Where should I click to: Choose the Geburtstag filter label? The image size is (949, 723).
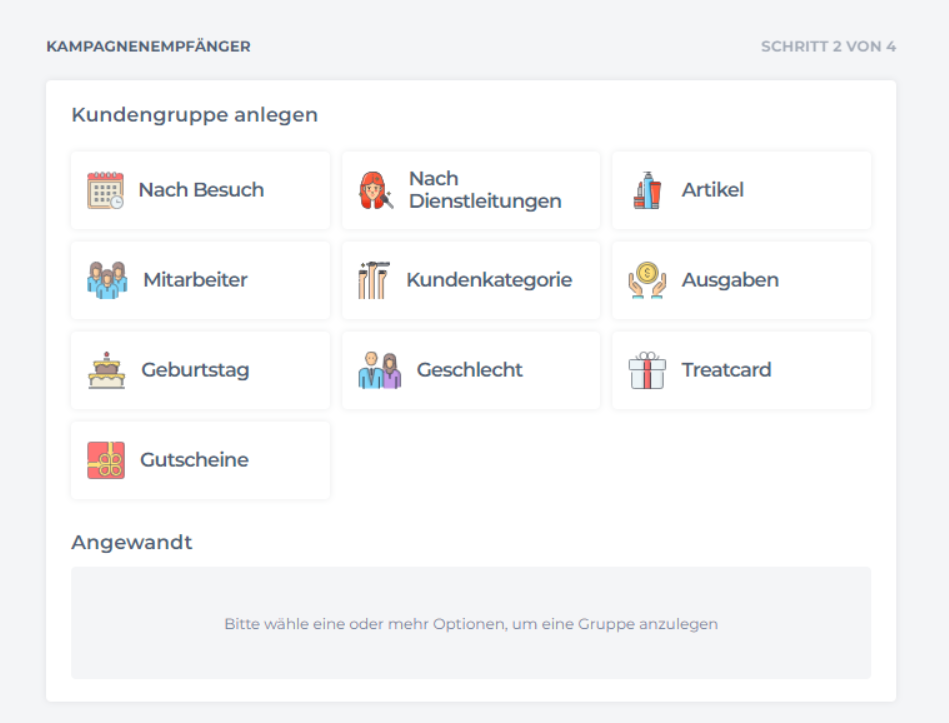pos(195,370)
